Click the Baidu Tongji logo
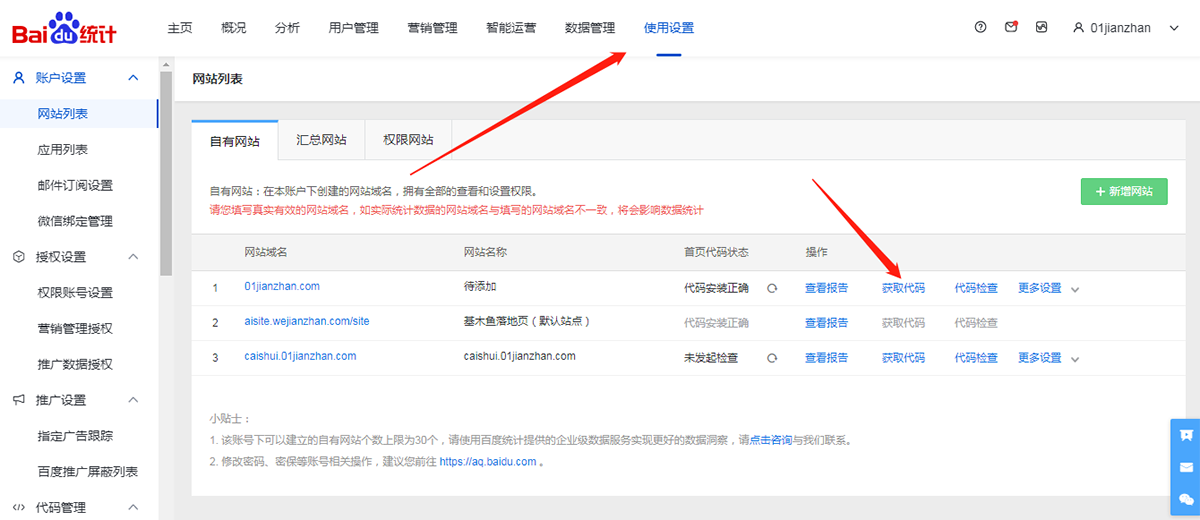Viewport: 1200px width, 520px height. pos(64,29)
